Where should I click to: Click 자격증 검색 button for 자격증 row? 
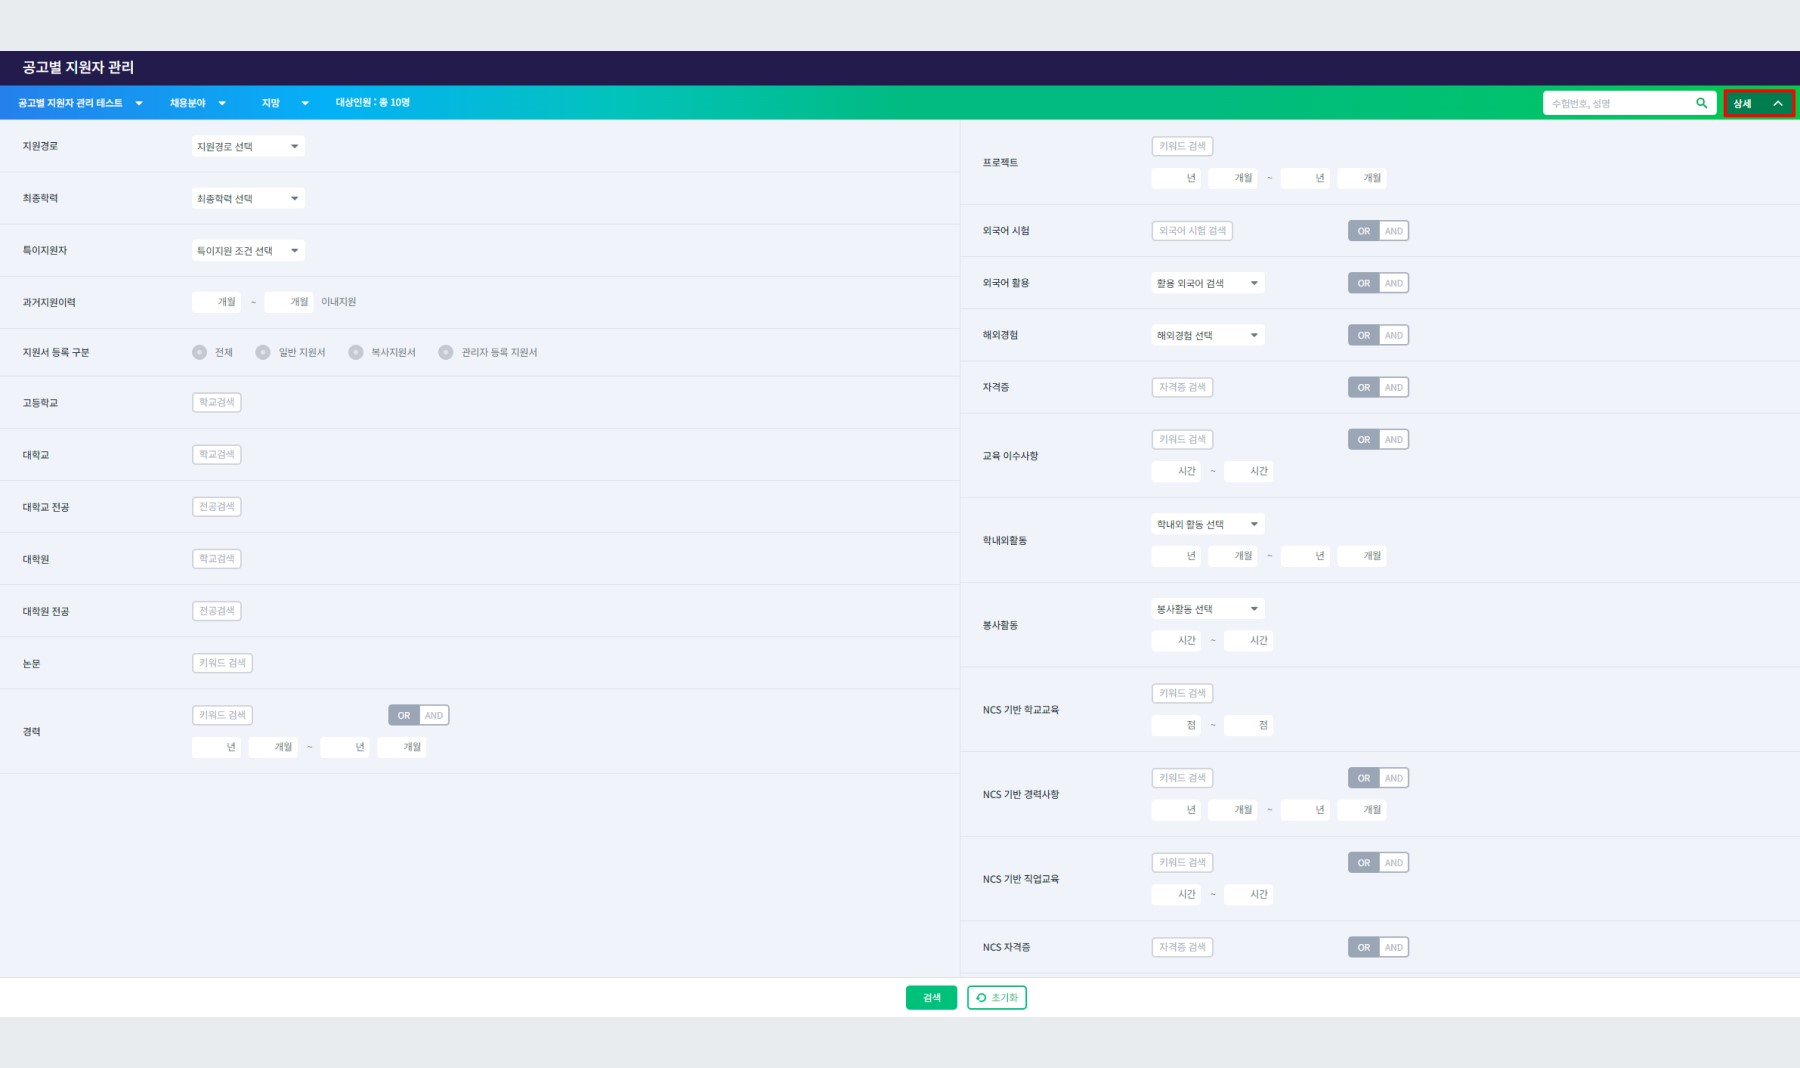(x=1182, y=387)
